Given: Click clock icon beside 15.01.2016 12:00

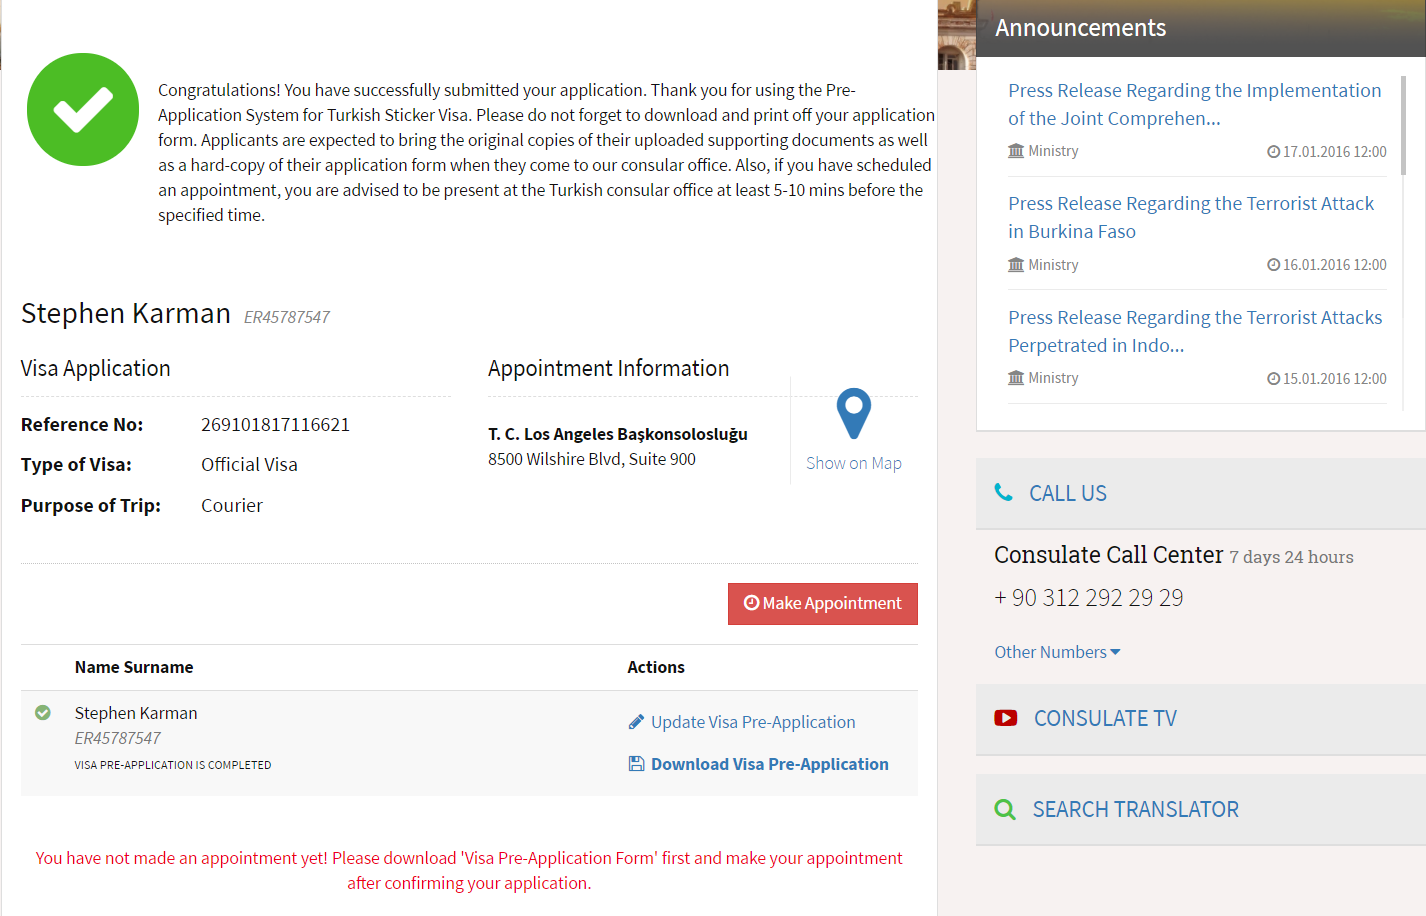Looking at the screenshot, I should tap(1273, 379).
